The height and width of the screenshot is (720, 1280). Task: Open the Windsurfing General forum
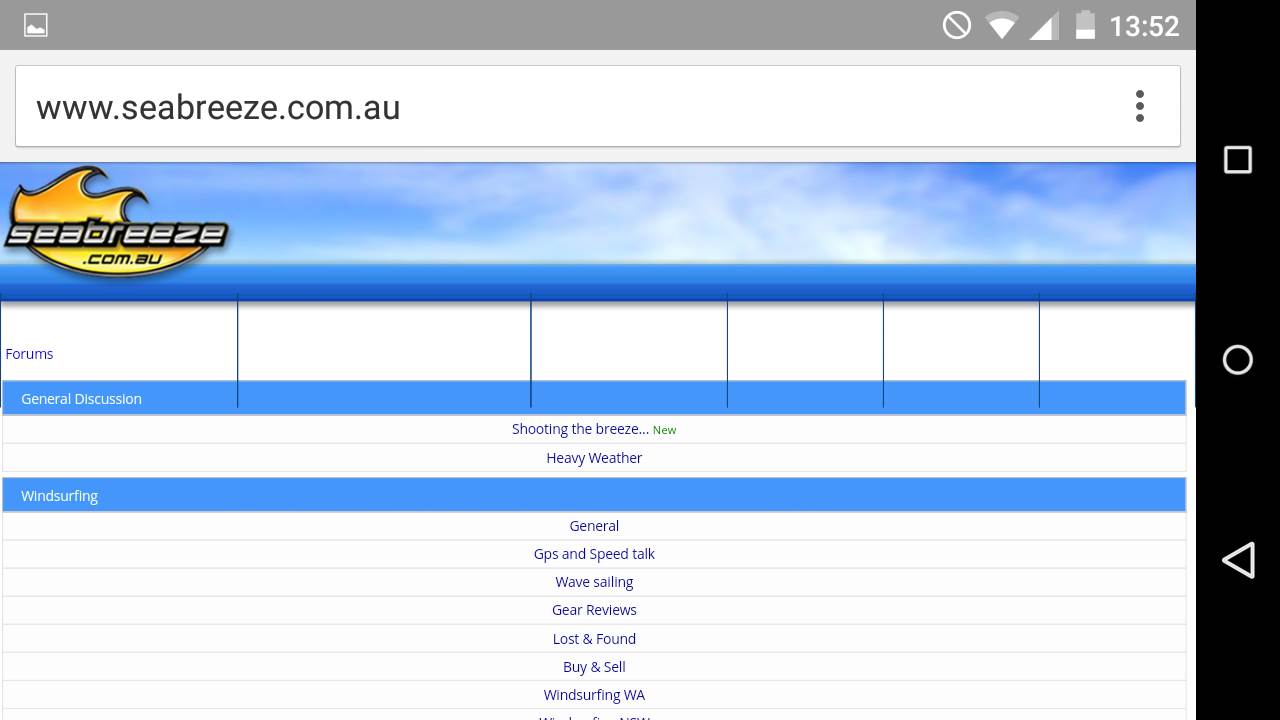coord(594,526)
